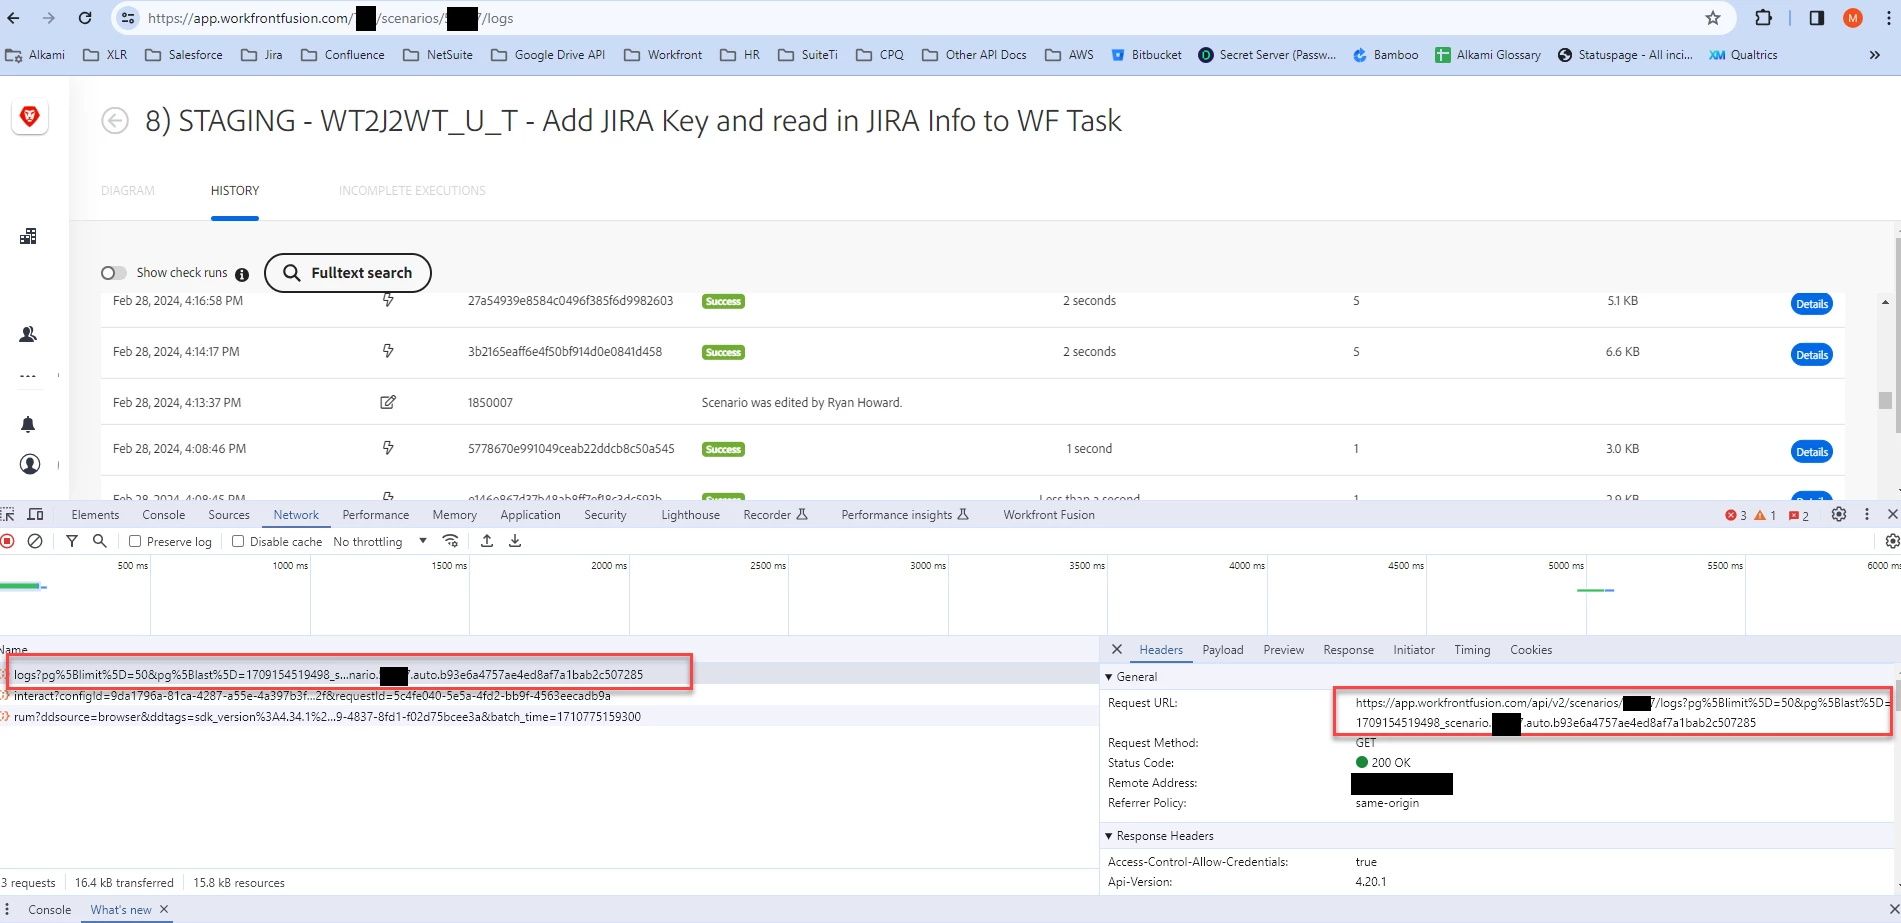The height and width of the screenshot is (923, 1901).
Task: Open the notifications bell in the sidebar
Action: click(x=28, y=424)
